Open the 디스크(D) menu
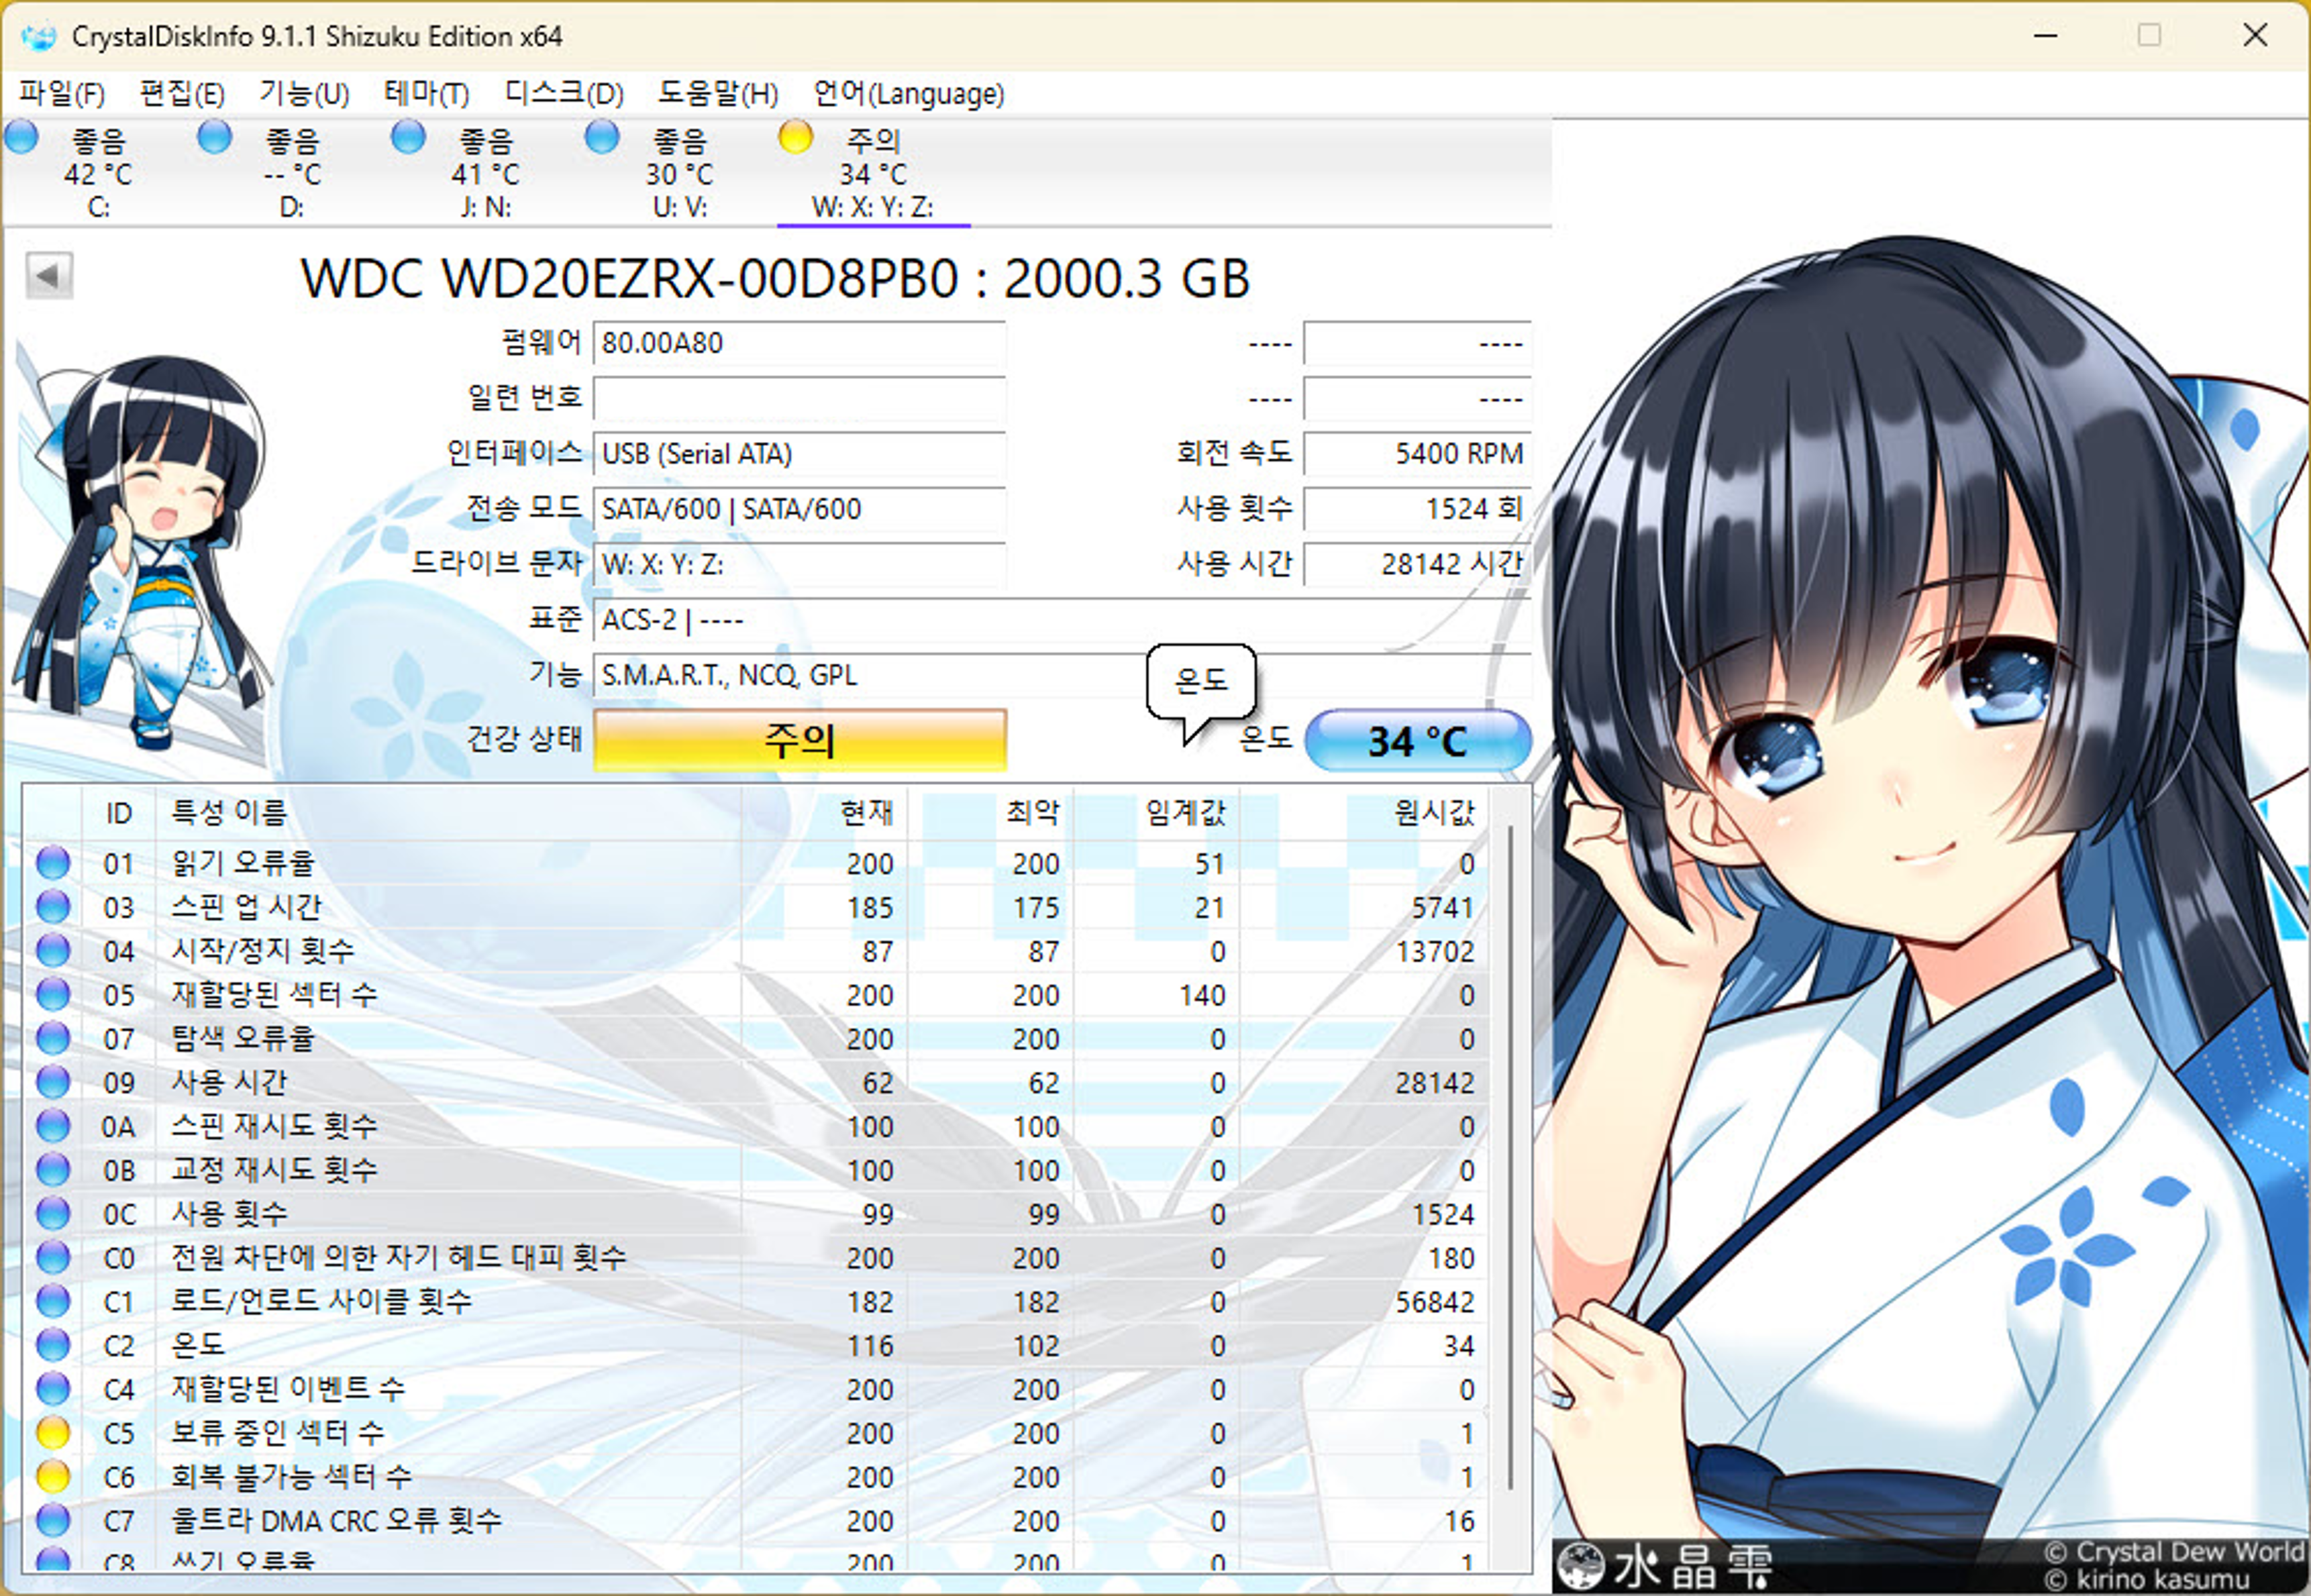The image size is (2311, 1596). [x=564, y=94]
